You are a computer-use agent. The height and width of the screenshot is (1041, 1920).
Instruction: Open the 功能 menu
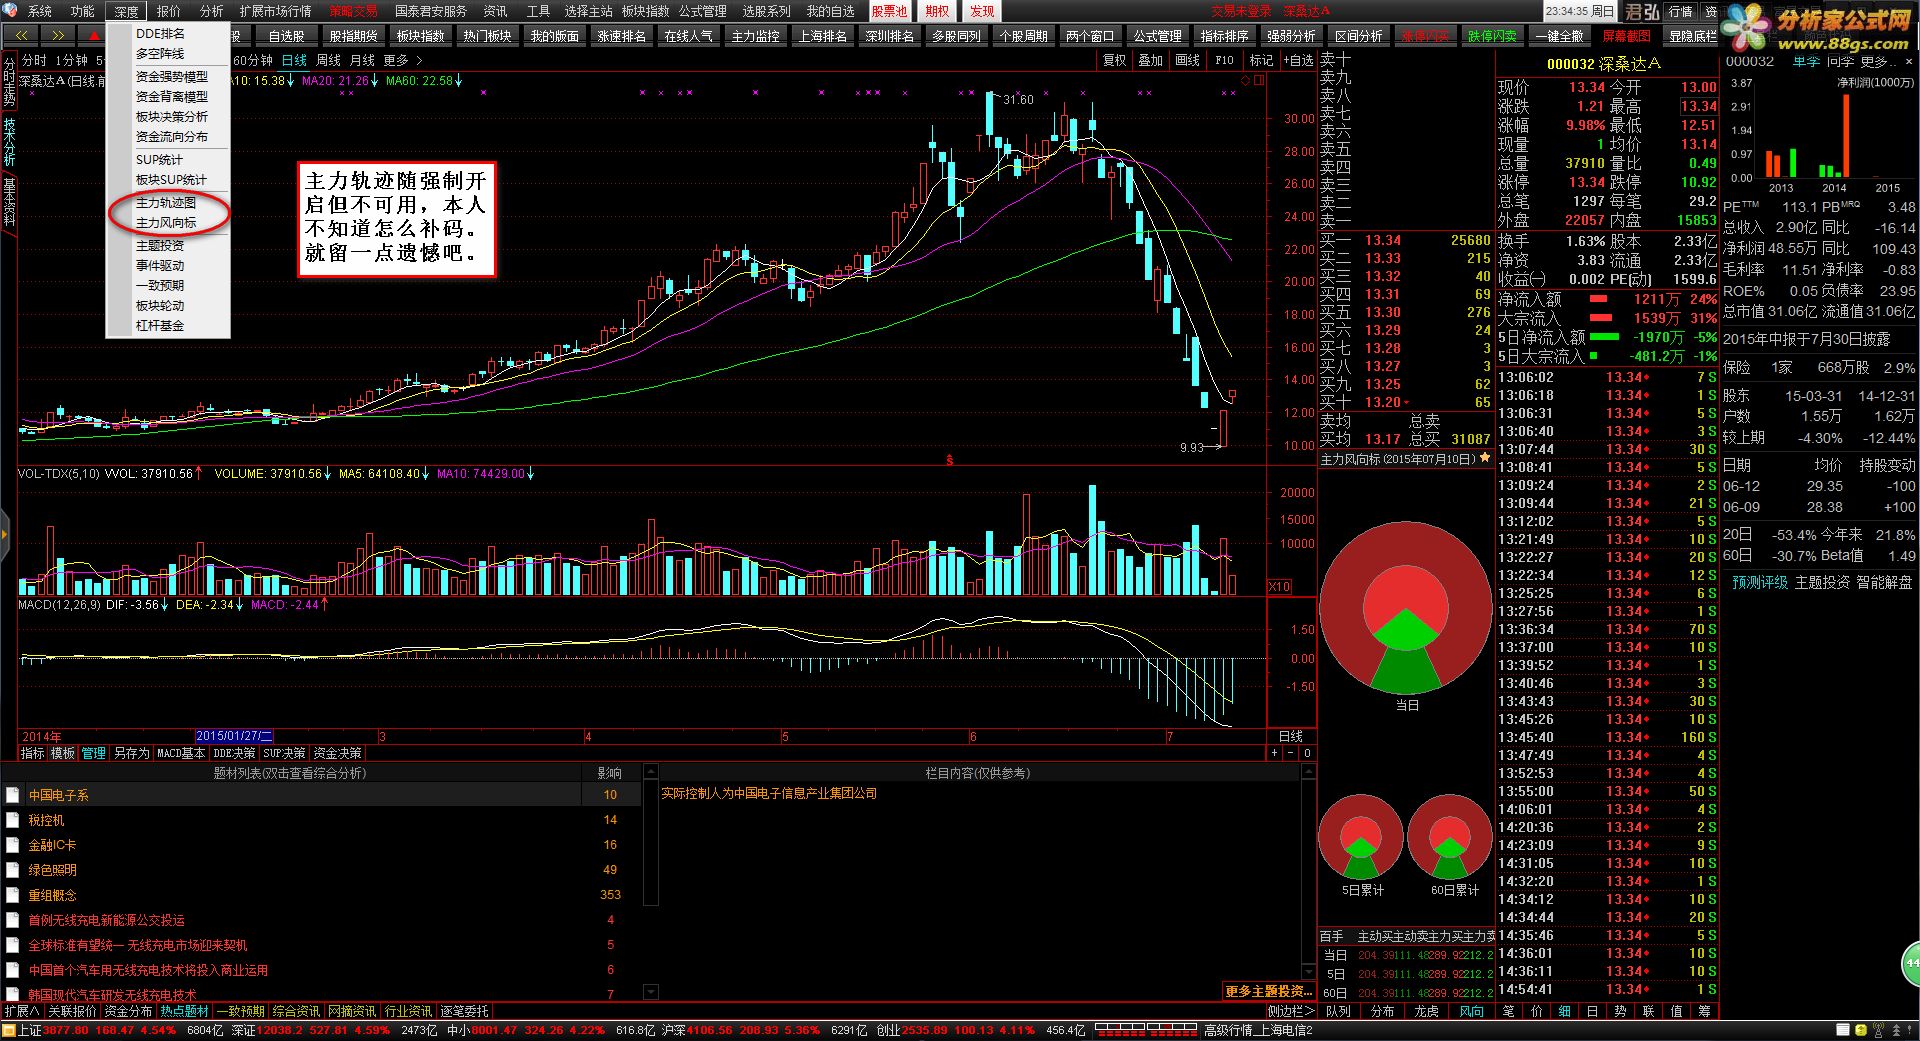pos(83,11)
